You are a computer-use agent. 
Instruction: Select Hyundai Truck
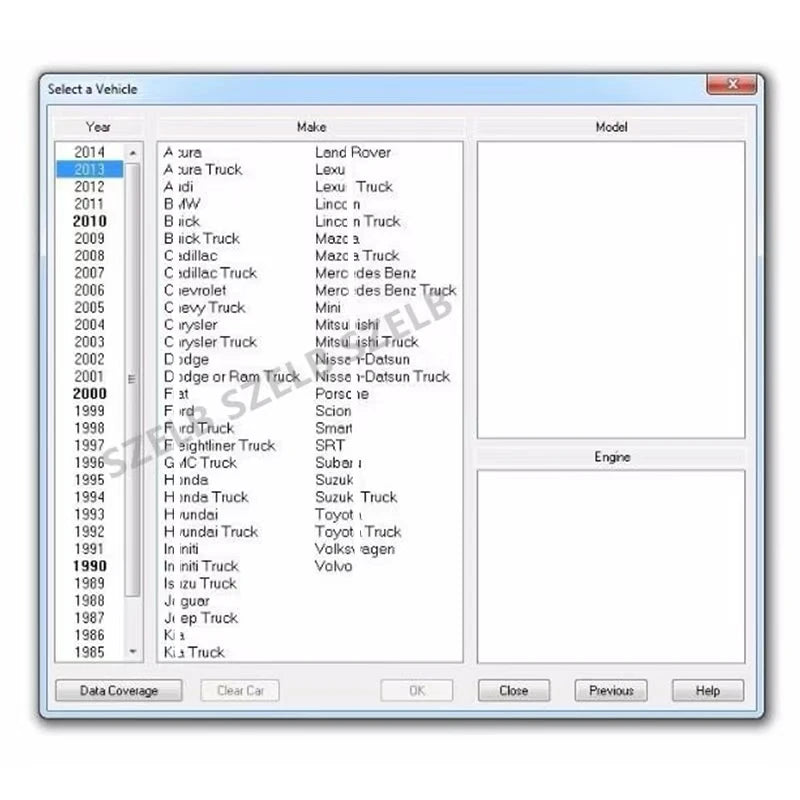pyautogui.click(x=211, y=532)
